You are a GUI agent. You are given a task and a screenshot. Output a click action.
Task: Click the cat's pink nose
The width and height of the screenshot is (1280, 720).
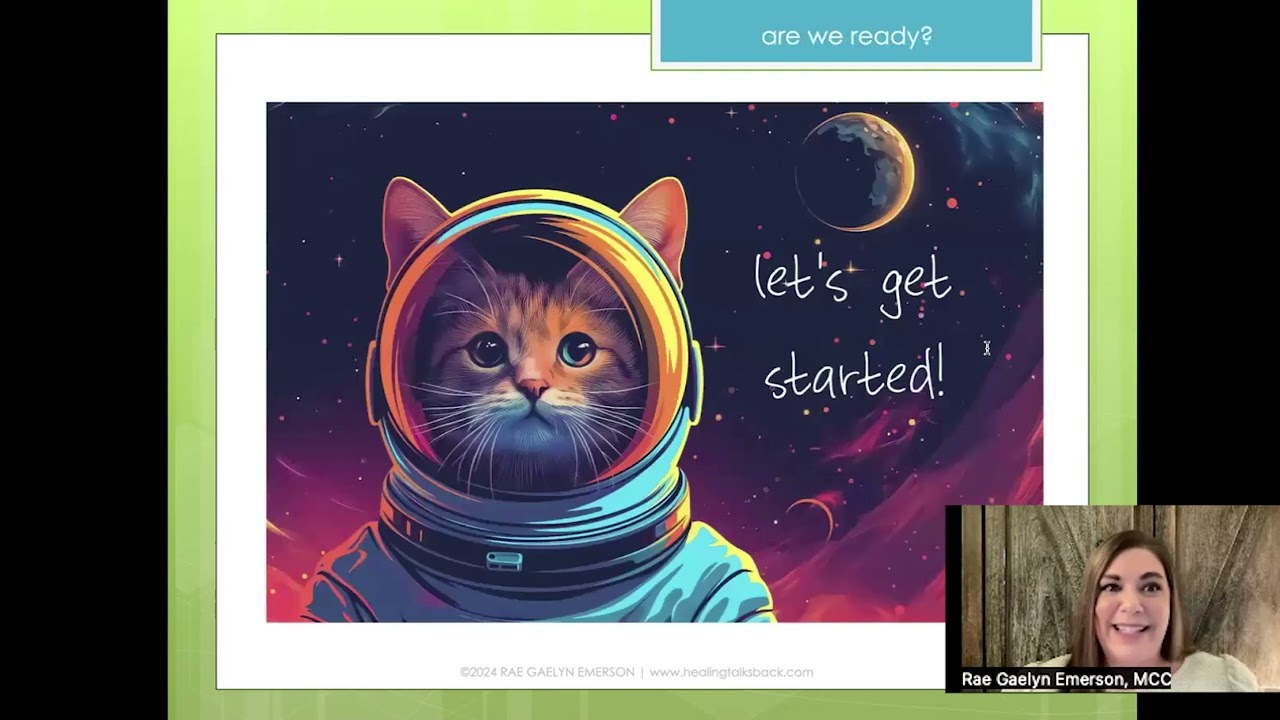531,386
